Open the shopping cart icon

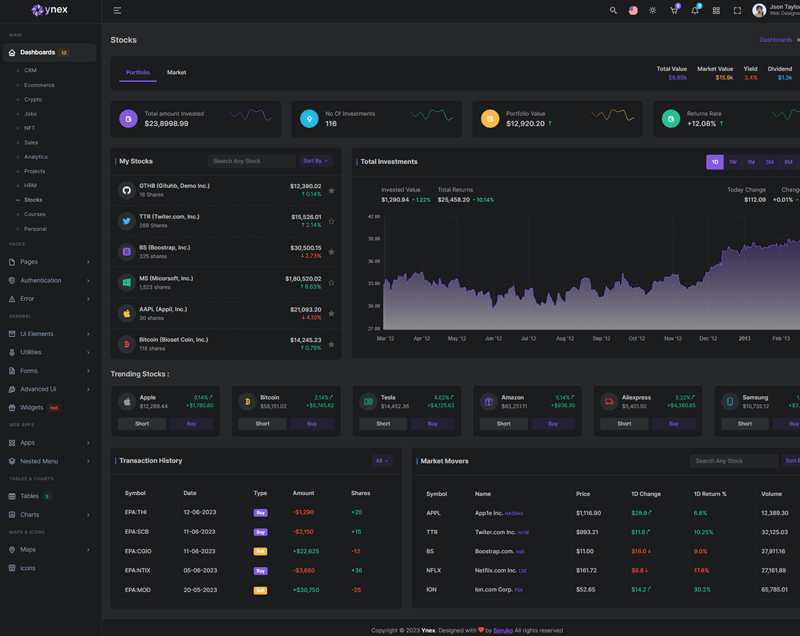[674, 11]
